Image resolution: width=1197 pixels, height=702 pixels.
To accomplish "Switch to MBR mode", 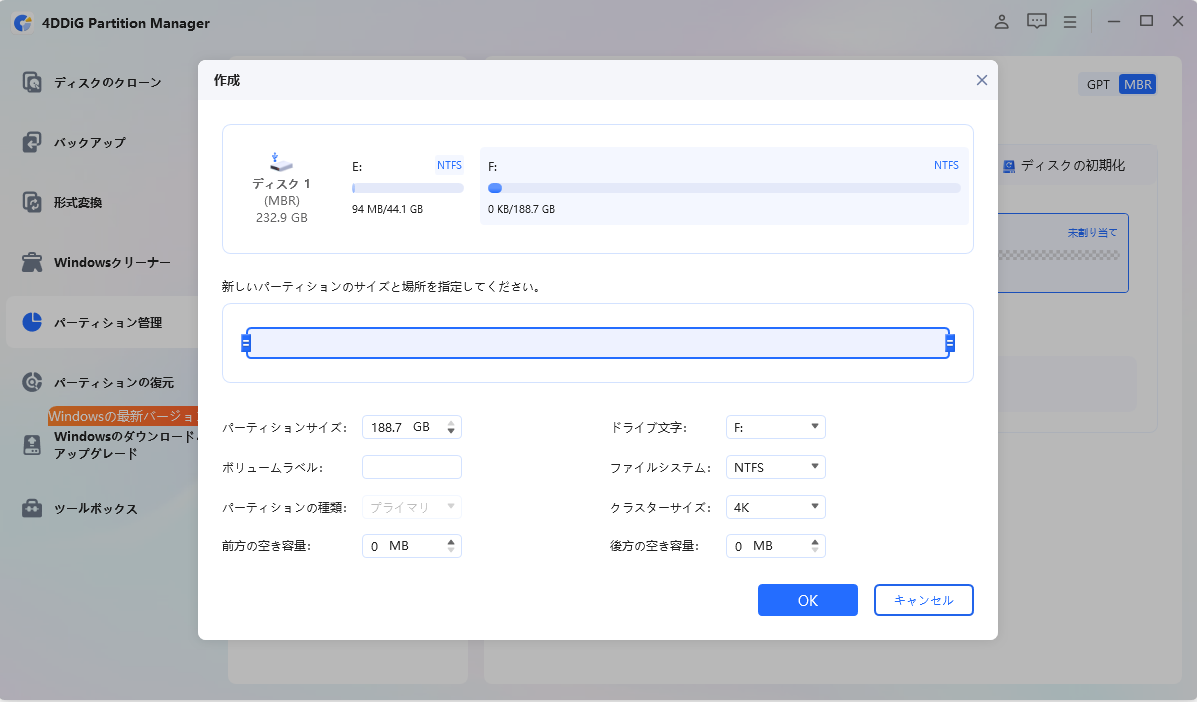I will click(1137, 85).
